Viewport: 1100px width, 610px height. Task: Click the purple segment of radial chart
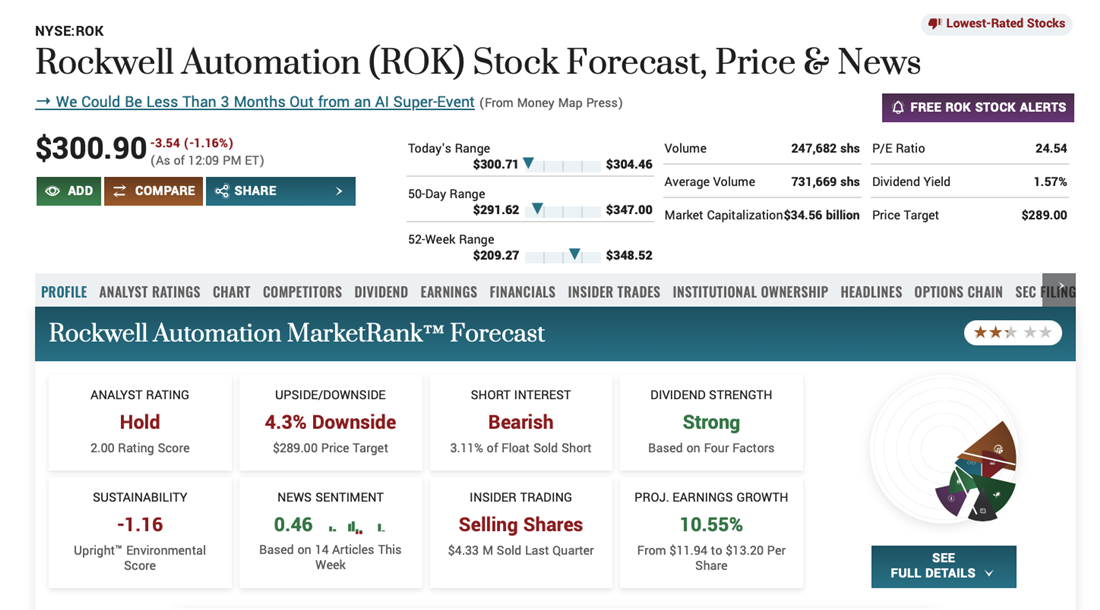pos(951,499)
